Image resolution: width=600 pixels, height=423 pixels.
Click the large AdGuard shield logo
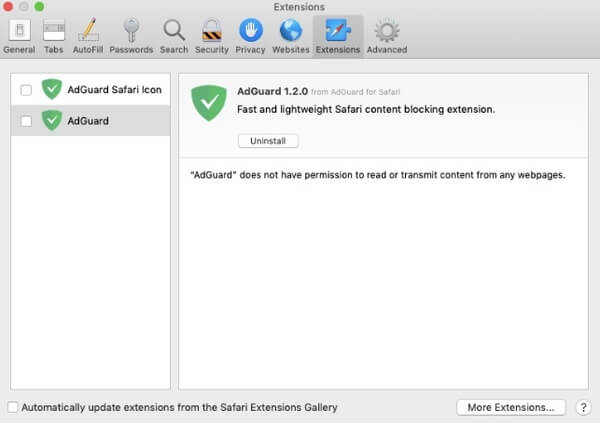click(x=209, y=103)
